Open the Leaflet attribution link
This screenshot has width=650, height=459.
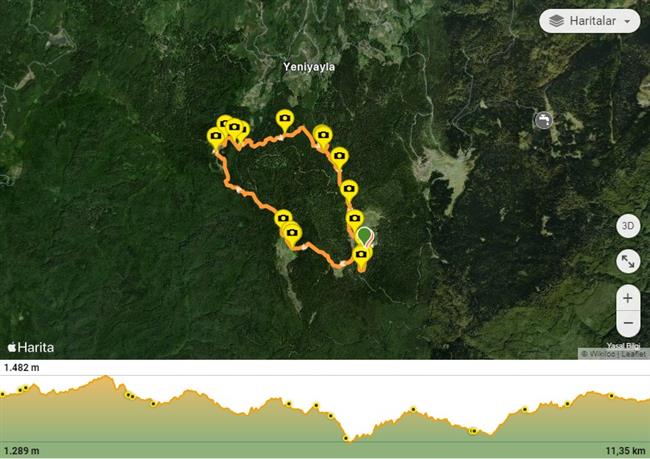(x=633, y=354)
